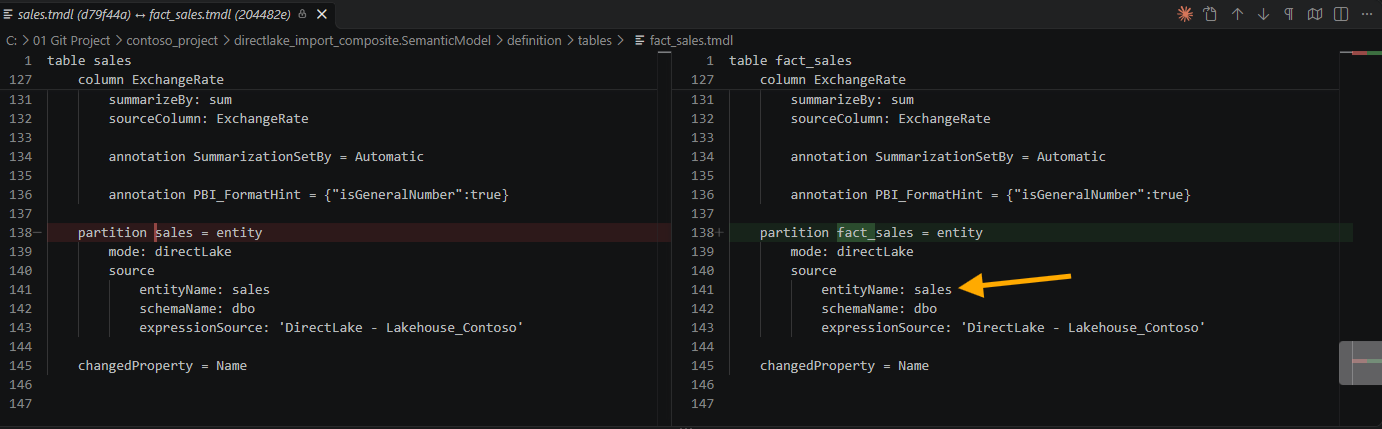Toggle collapse unchanged regions map icon
This screenshot has height=429, width=1382.
(x=1315, y=14)
